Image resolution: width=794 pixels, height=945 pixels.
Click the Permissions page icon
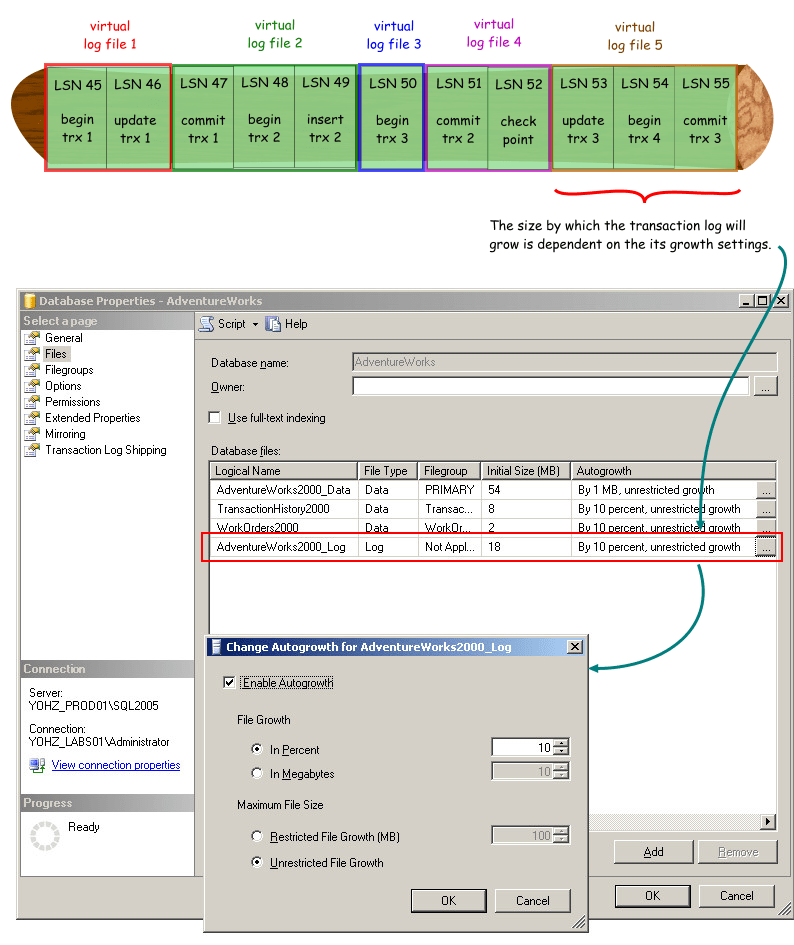click(32, 402)
